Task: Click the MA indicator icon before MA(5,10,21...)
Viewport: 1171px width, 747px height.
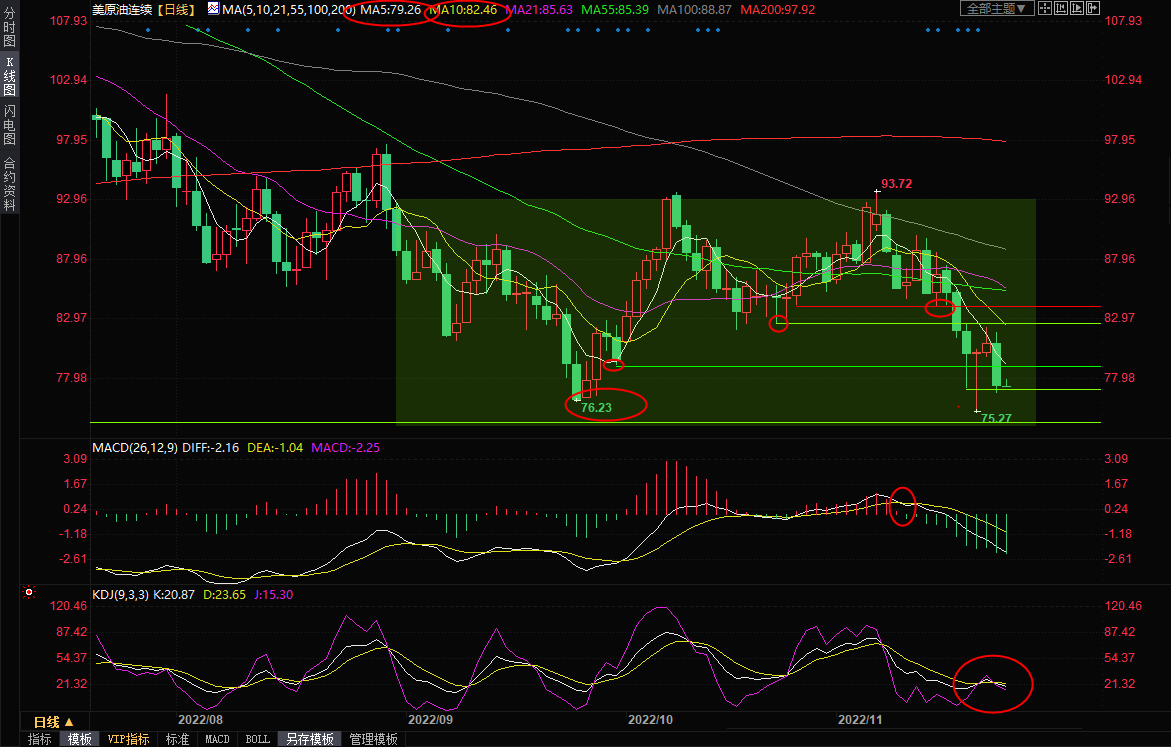Action: tap(213, 9)
